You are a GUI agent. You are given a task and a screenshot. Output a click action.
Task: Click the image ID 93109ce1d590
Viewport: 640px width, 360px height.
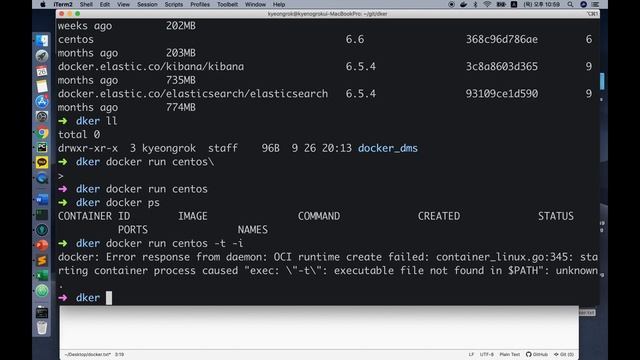[x=502, y=94]
